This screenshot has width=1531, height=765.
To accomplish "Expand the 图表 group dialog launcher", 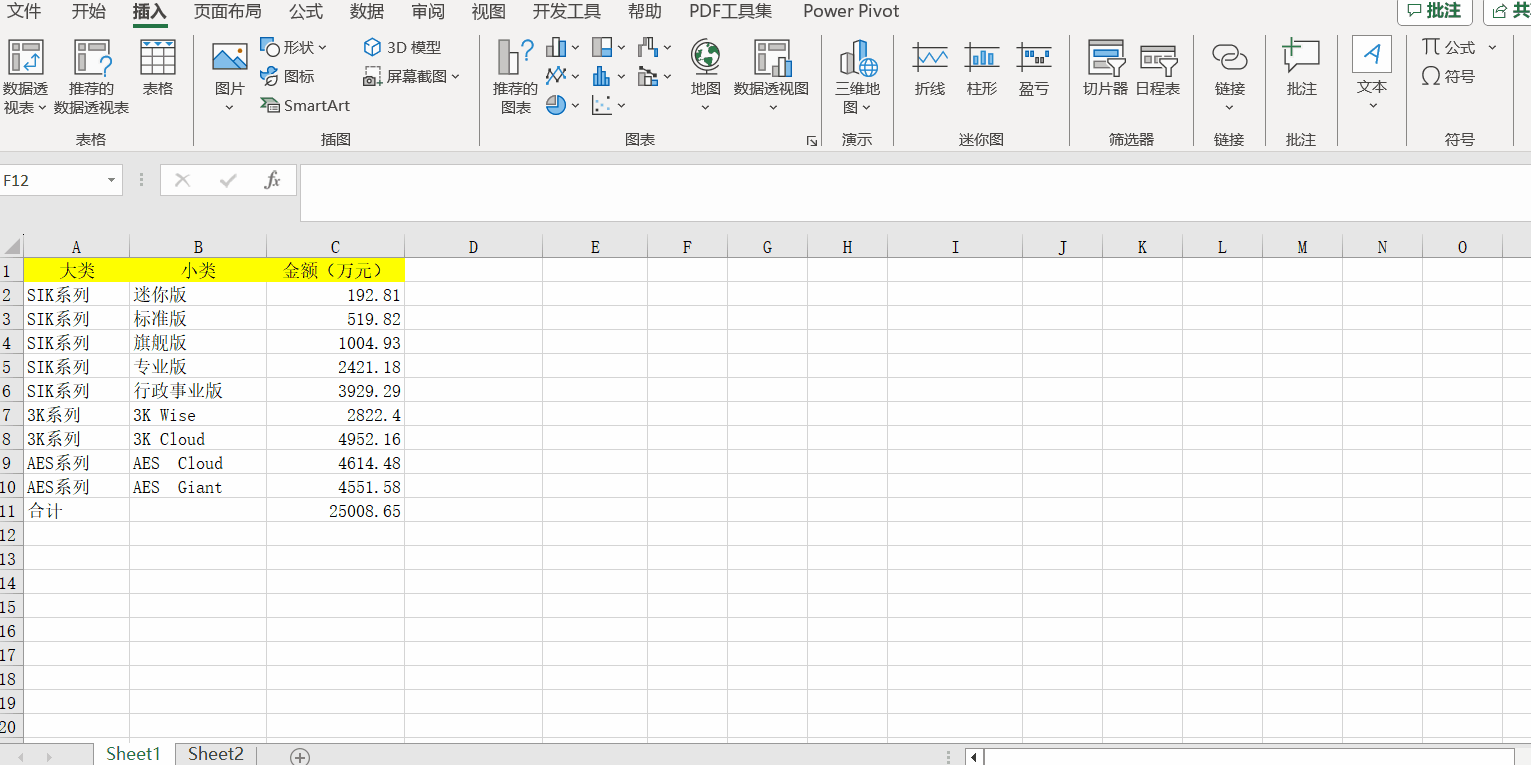I will coord(811,141).
